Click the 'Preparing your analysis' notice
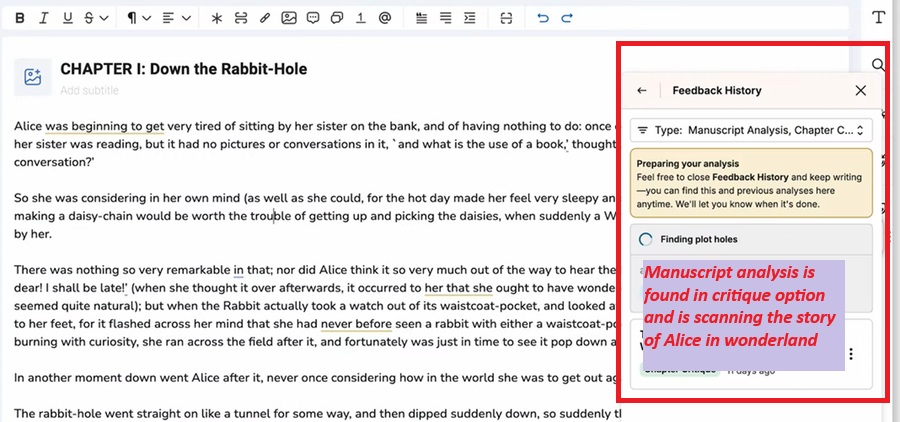This screenshot has width=900, height=422. point(751,183)
